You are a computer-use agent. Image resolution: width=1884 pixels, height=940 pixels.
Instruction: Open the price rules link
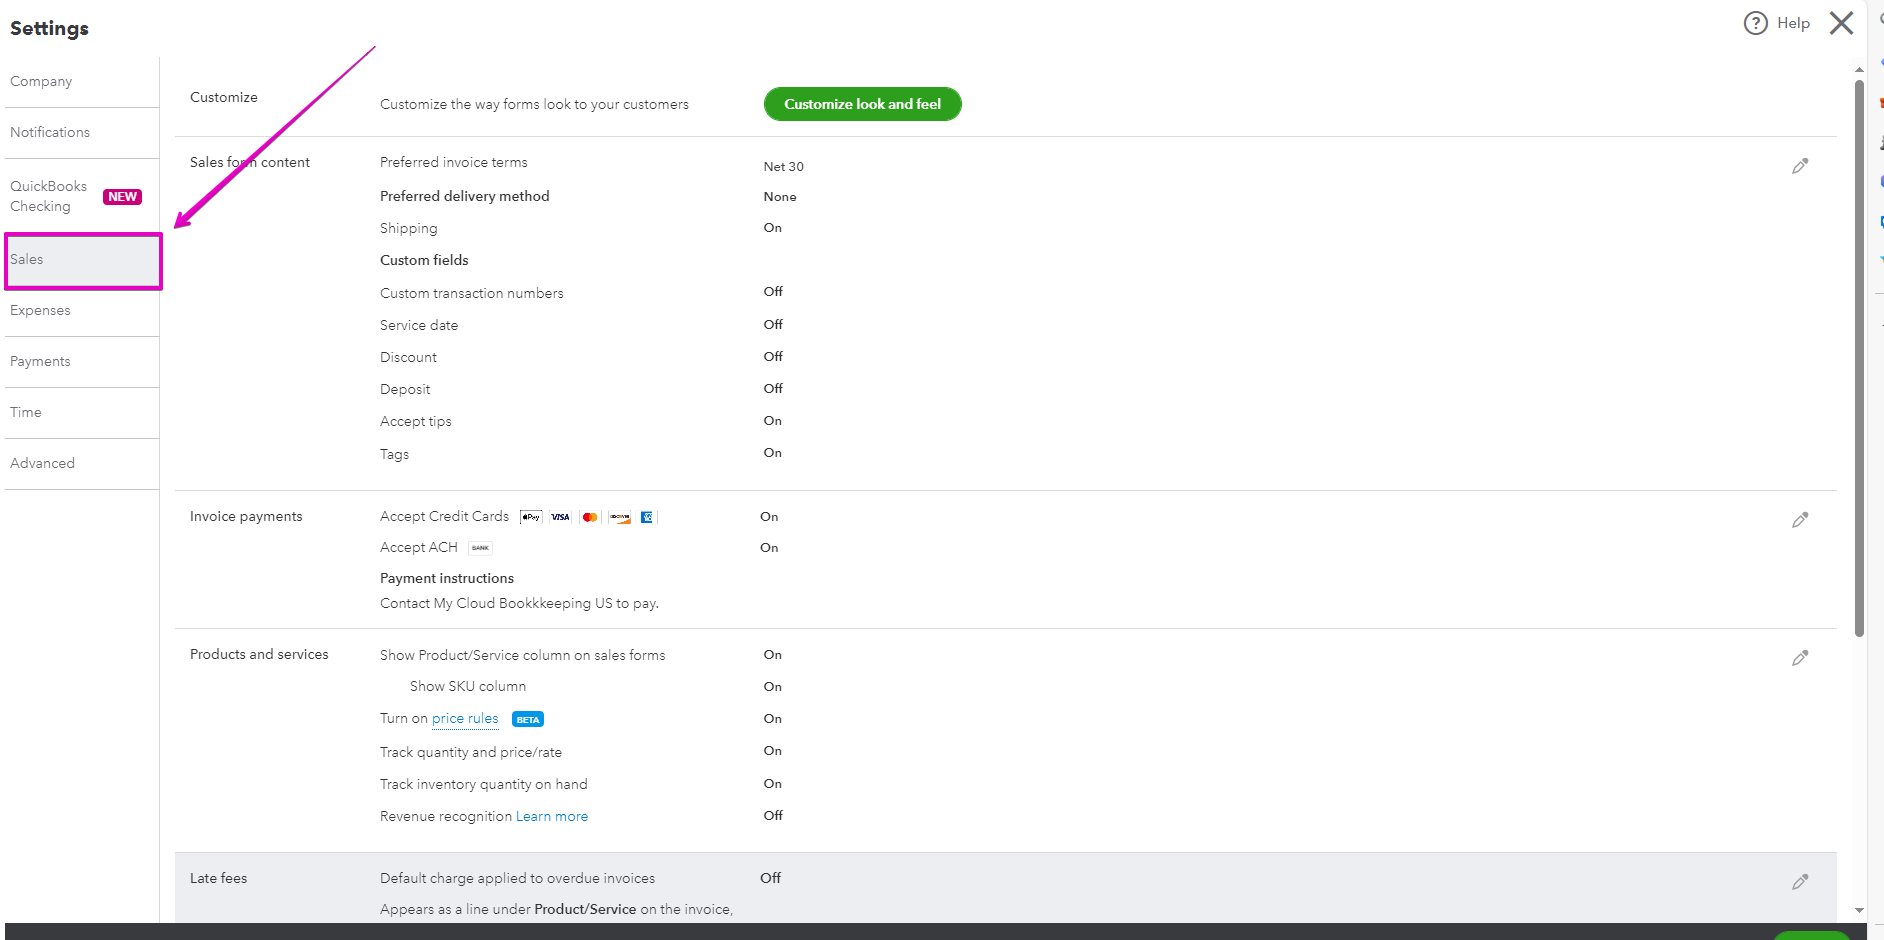pyautogui.click(x=465, y=719)
